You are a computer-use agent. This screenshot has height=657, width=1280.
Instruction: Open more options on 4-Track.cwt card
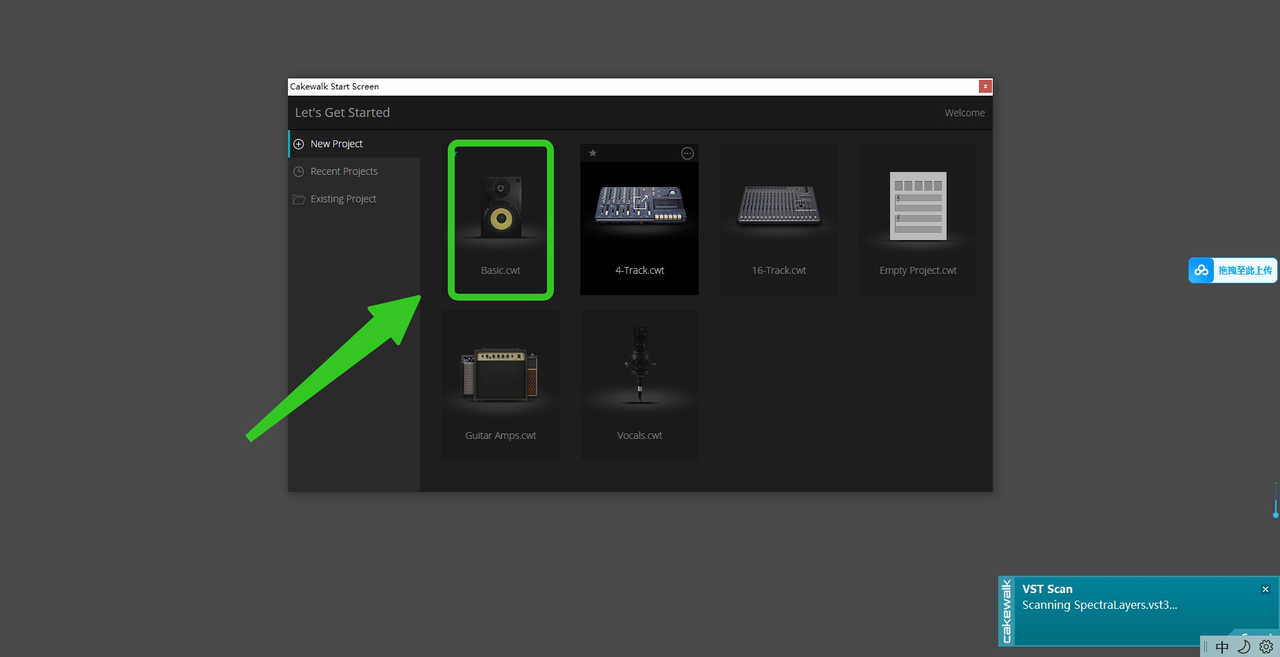tap(687, 153)
